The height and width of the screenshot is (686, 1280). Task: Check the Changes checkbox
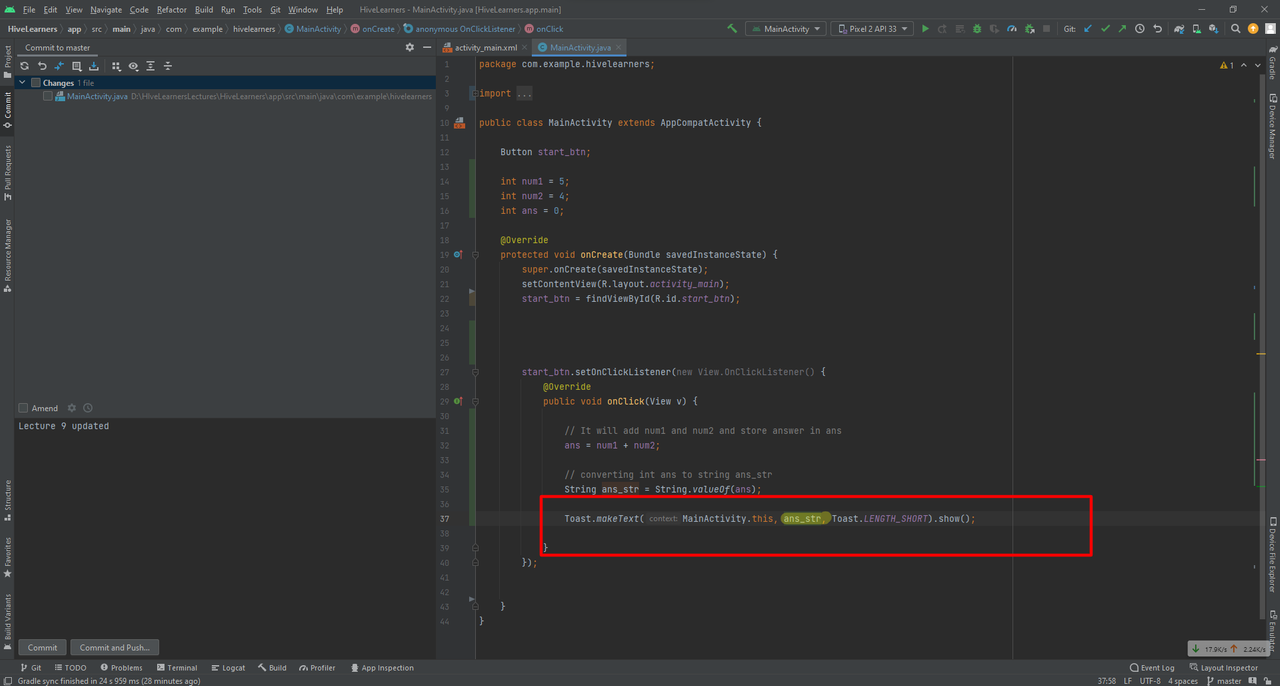coord(36,83)
